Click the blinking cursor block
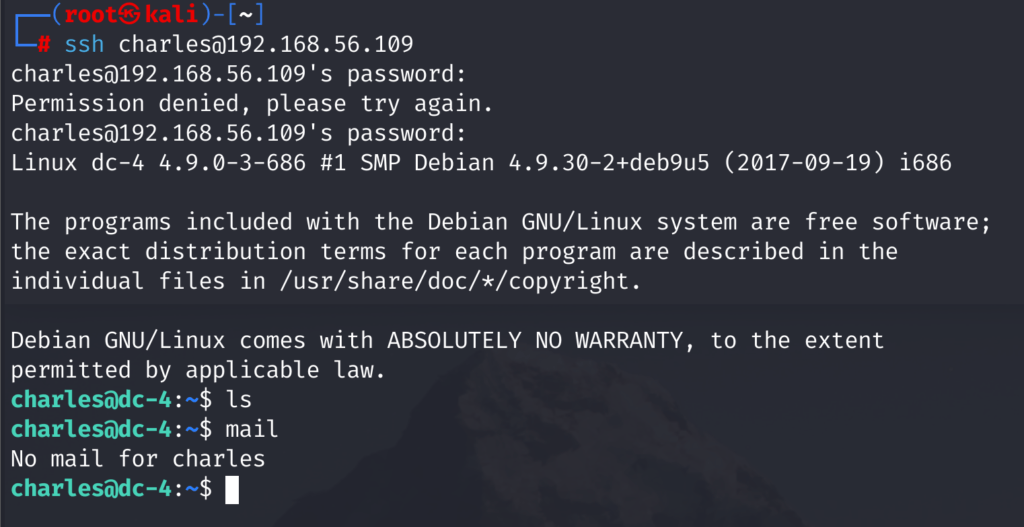The height and width of the screenshot is (527, 1024). tap(232, 489)
